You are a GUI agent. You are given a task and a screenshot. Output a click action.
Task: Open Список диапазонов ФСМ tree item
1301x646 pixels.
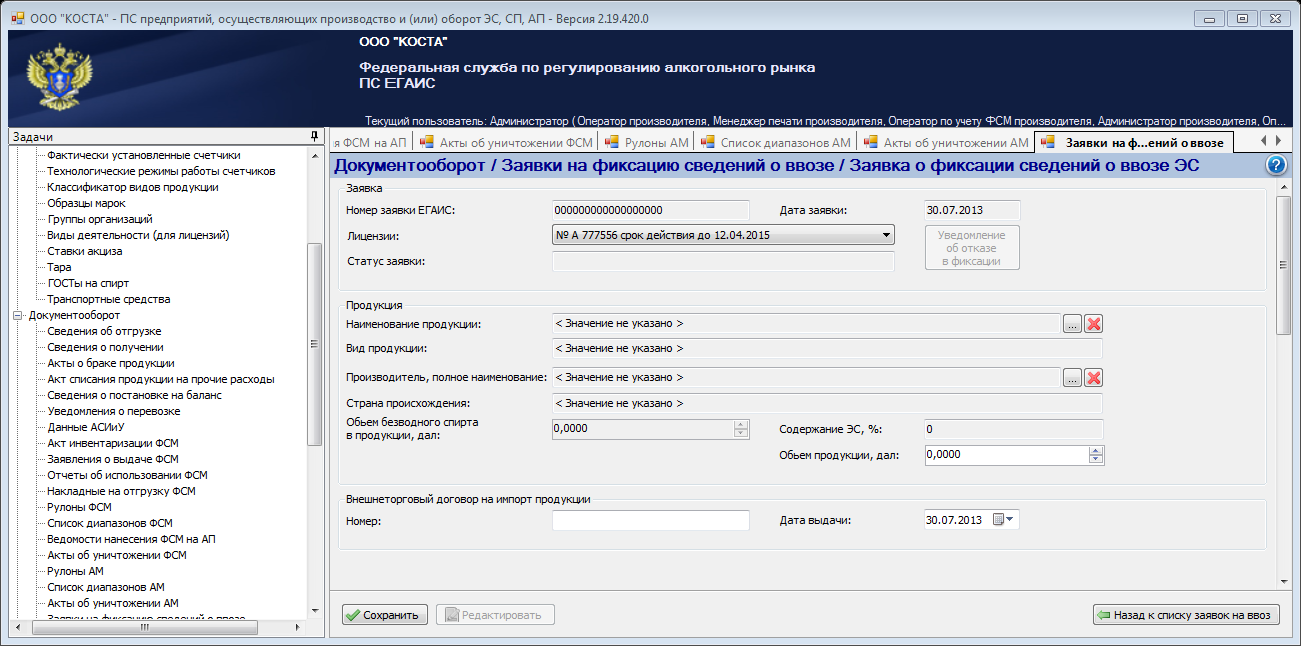click(x=110, y=523)
